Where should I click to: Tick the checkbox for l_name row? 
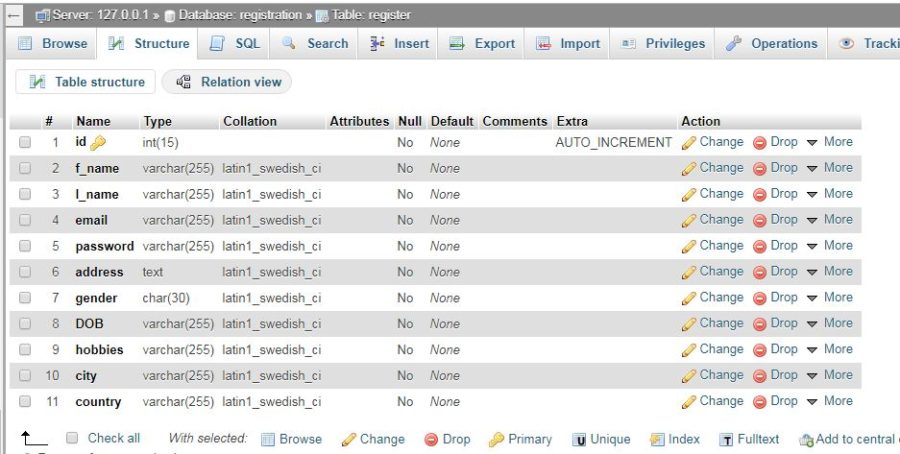coord(25,193)
